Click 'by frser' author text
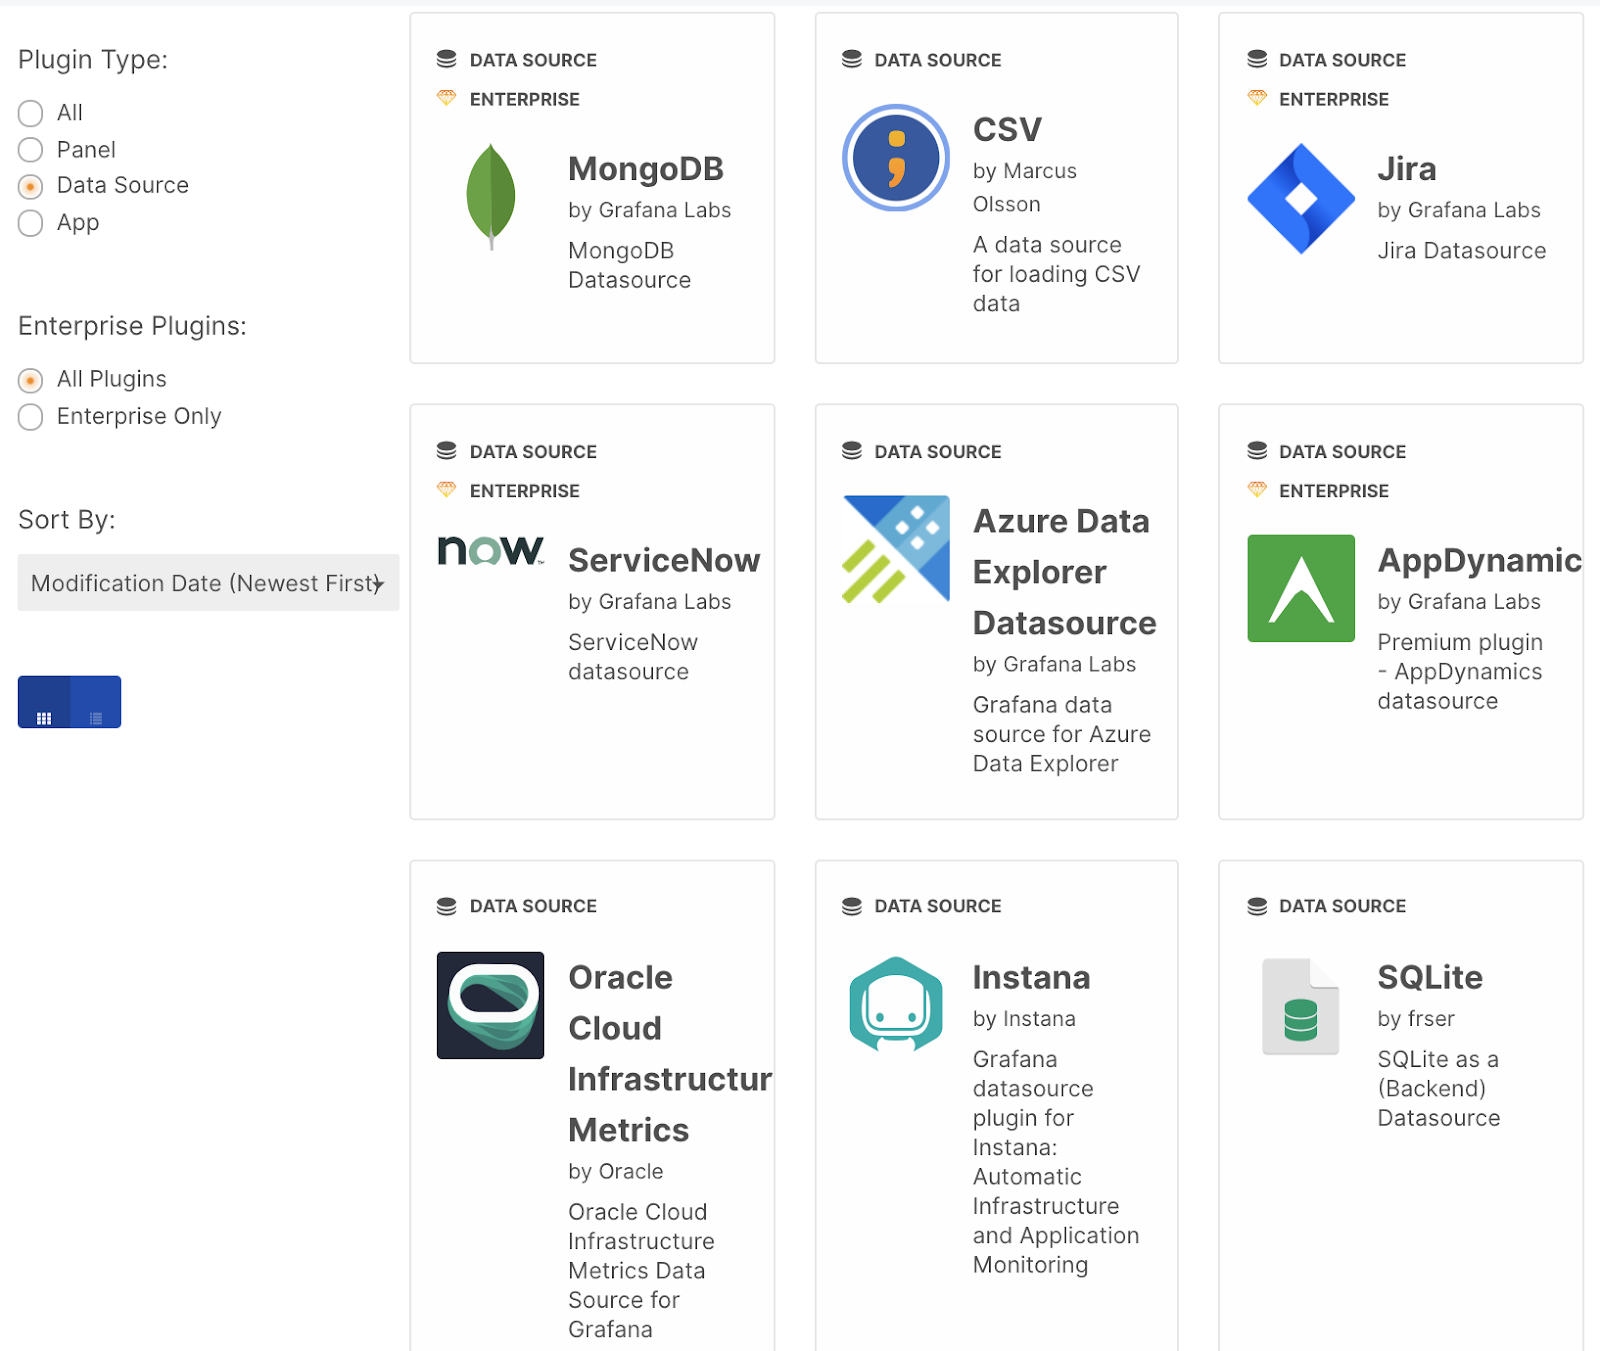The image size is (1600, 1351). tap(1416, 1019)
